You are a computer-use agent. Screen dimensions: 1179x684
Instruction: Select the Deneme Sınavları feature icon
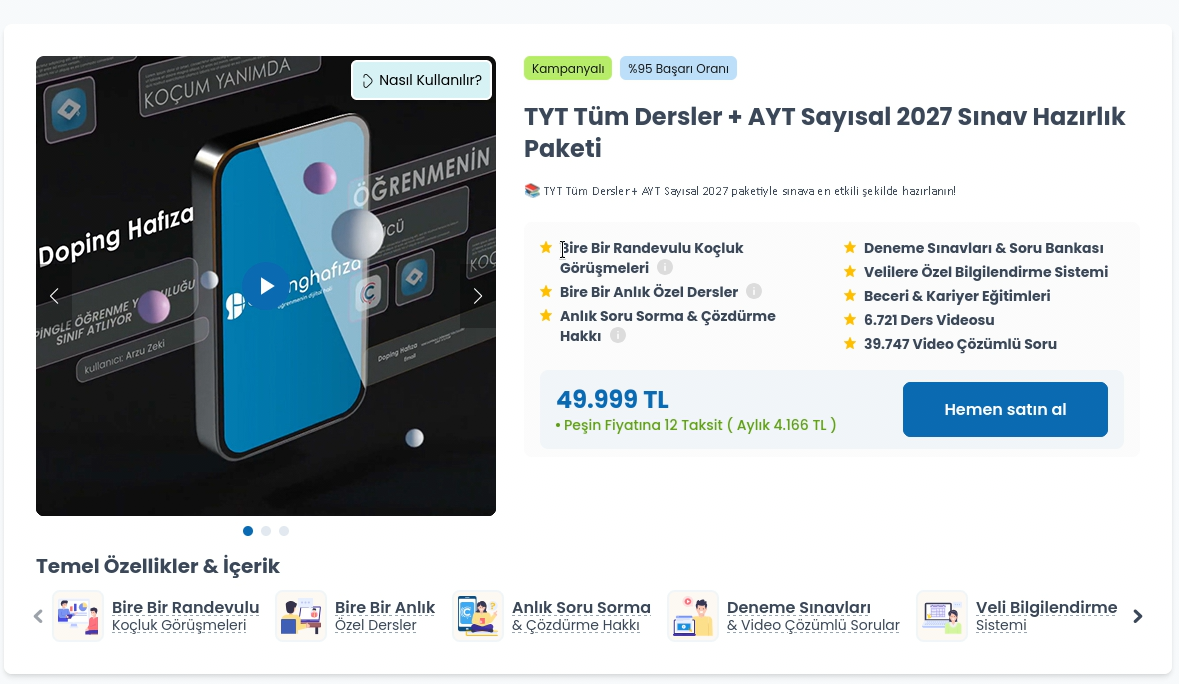[x=693, y=616]
